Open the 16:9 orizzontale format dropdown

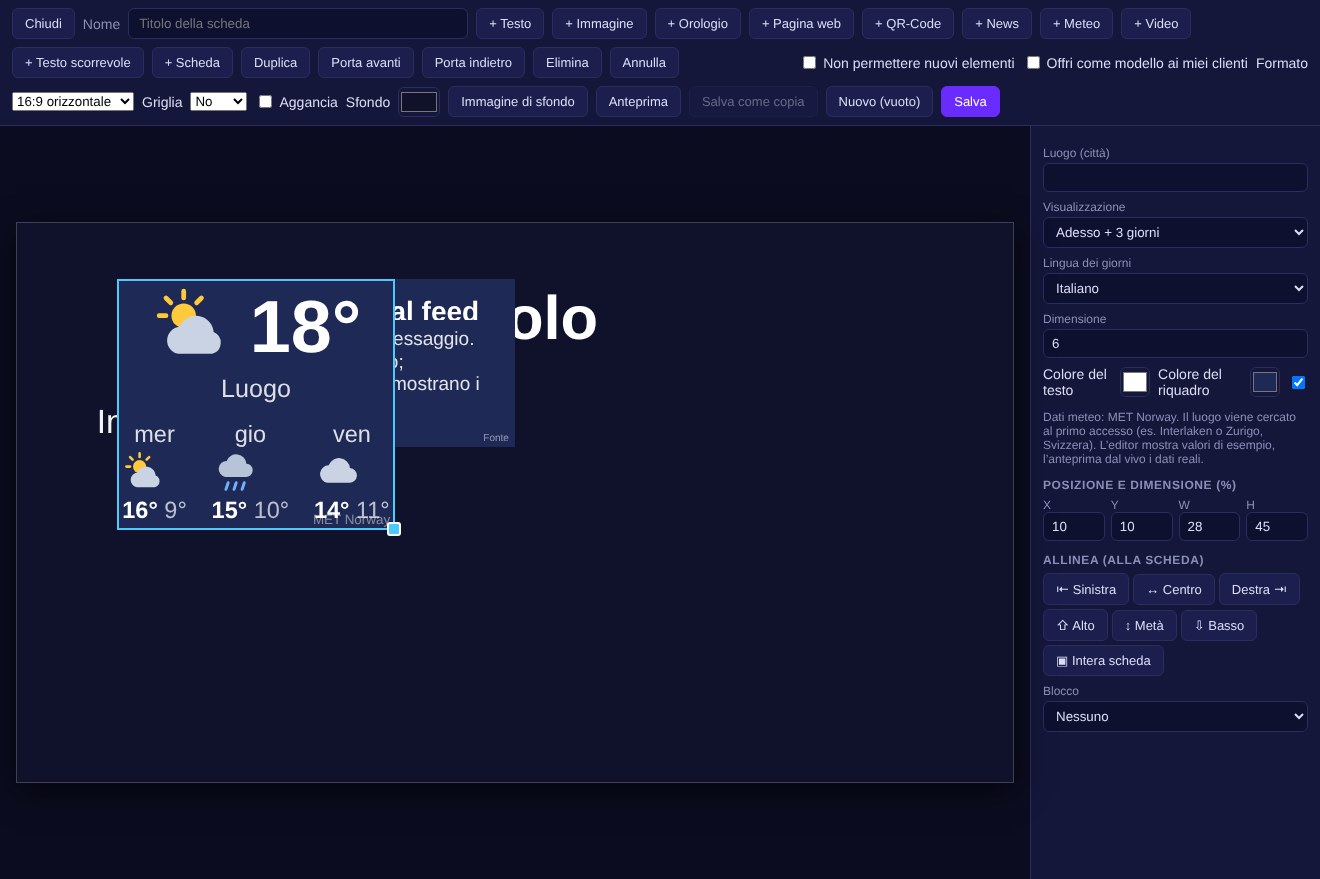(73, 101)
